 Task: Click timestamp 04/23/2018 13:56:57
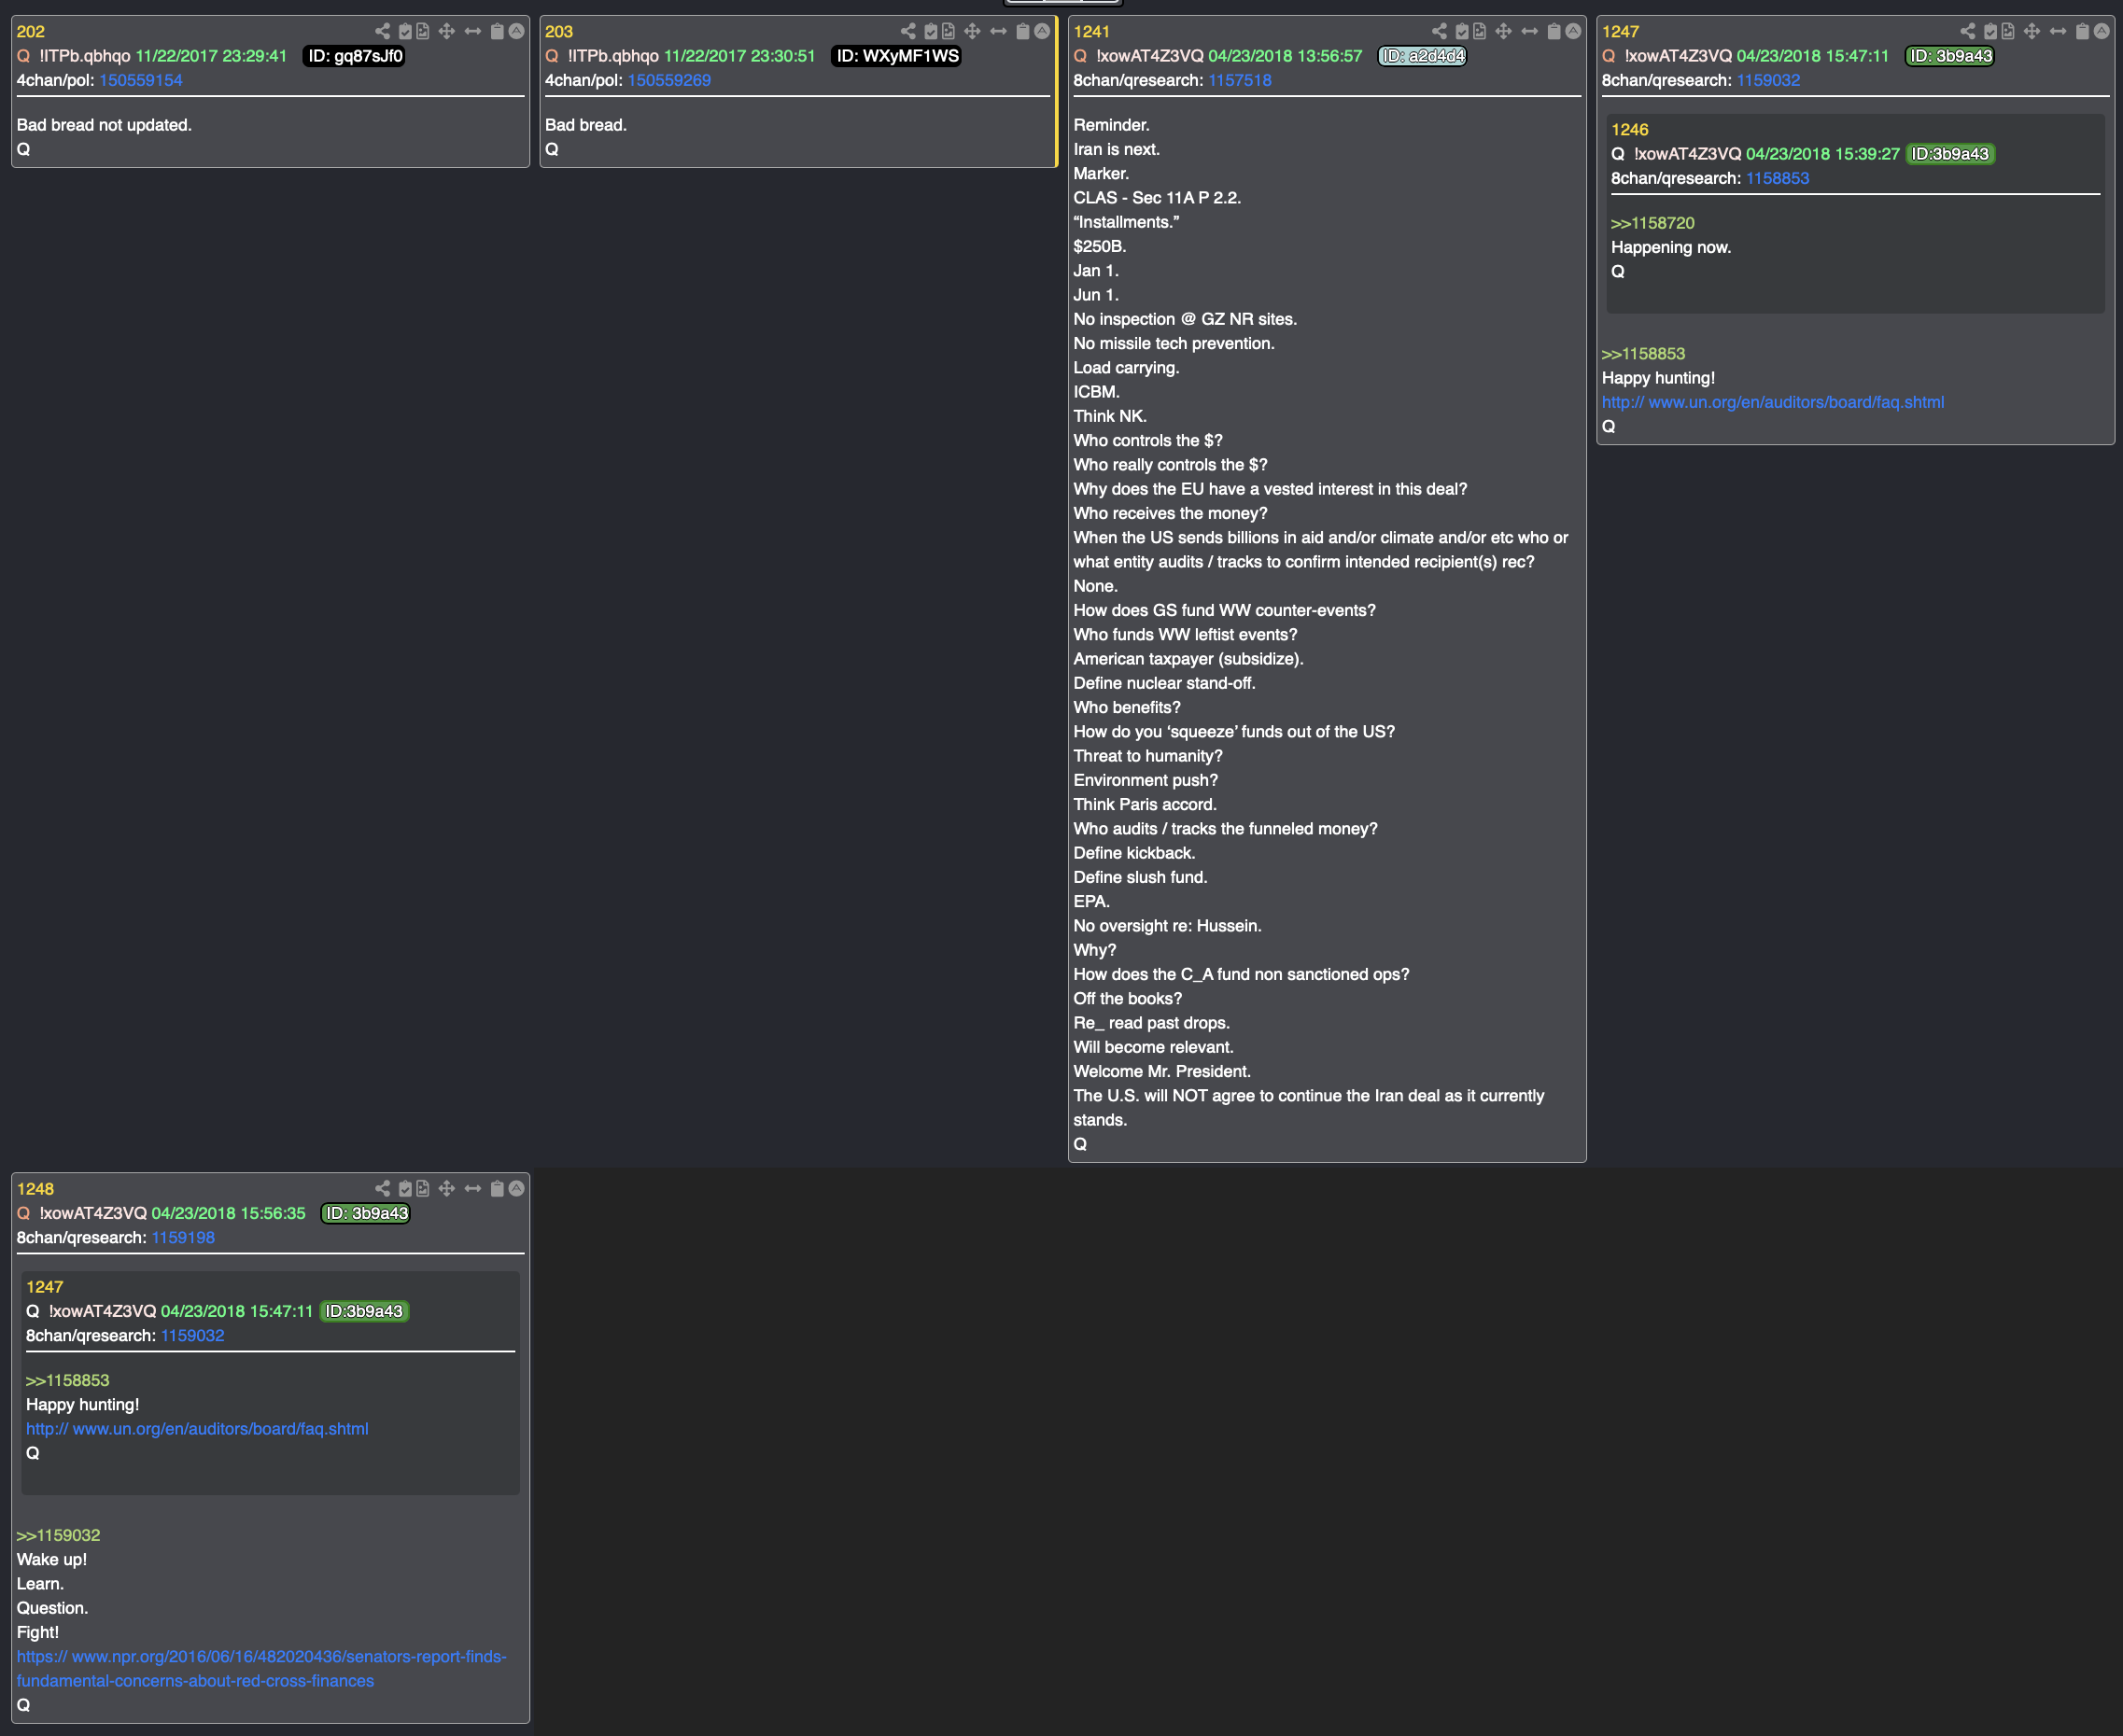[1285, 56]
